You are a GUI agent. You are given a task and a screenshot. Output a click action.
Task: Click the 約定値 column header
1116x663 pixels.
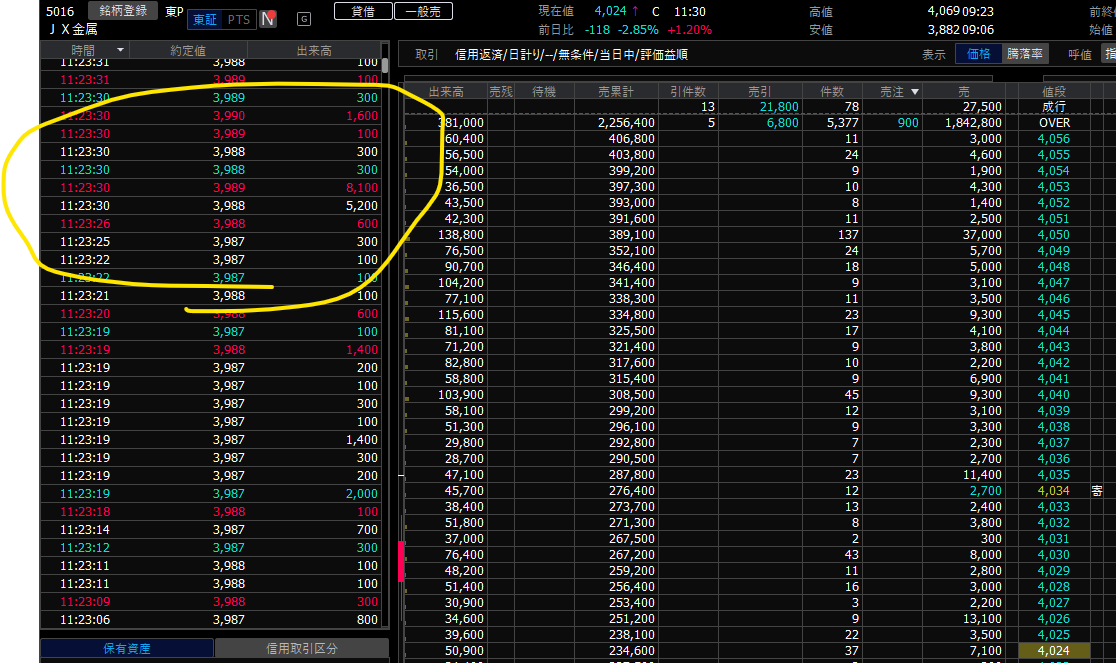click(188, 50)
